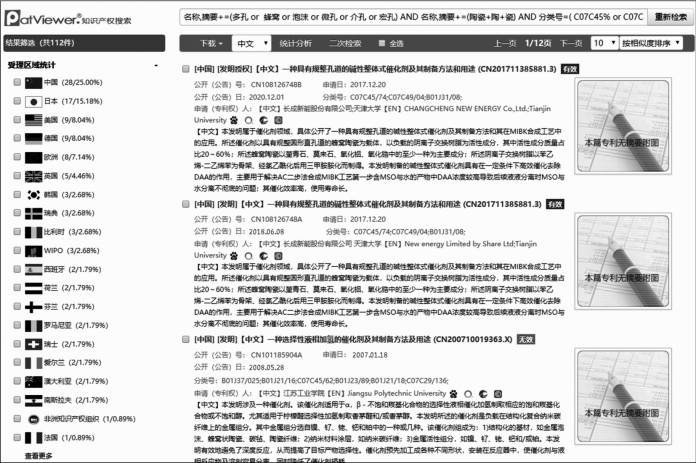Click the Finland flag icon

tap(33, 307)
